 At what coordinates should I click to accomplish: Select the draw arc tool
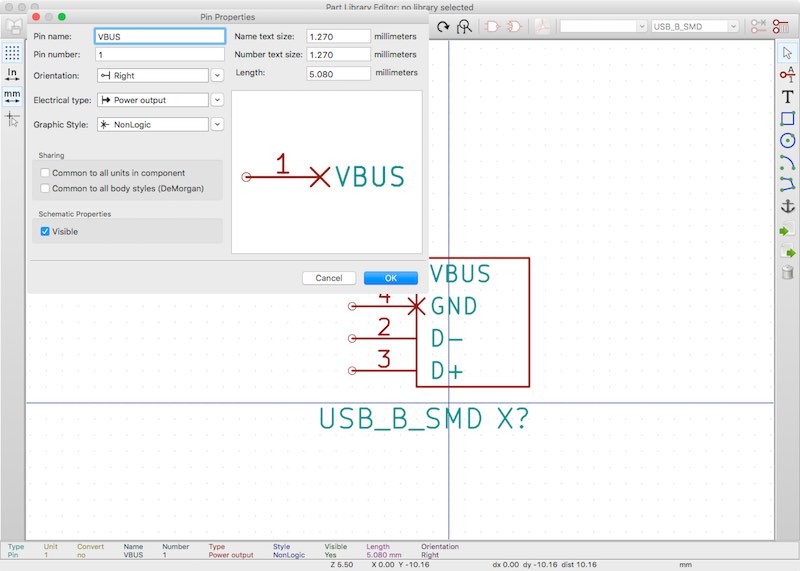787,162
